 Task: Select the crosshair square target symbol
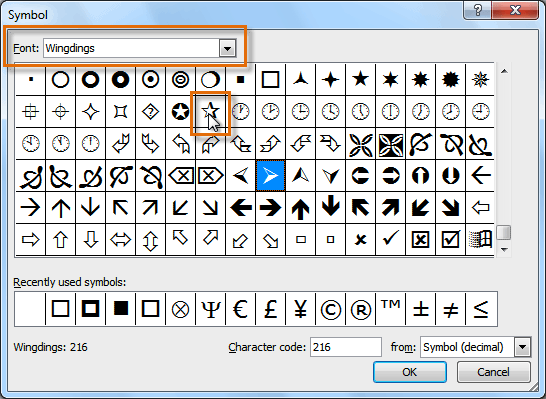pyautogui.click(x=31, y=112)
